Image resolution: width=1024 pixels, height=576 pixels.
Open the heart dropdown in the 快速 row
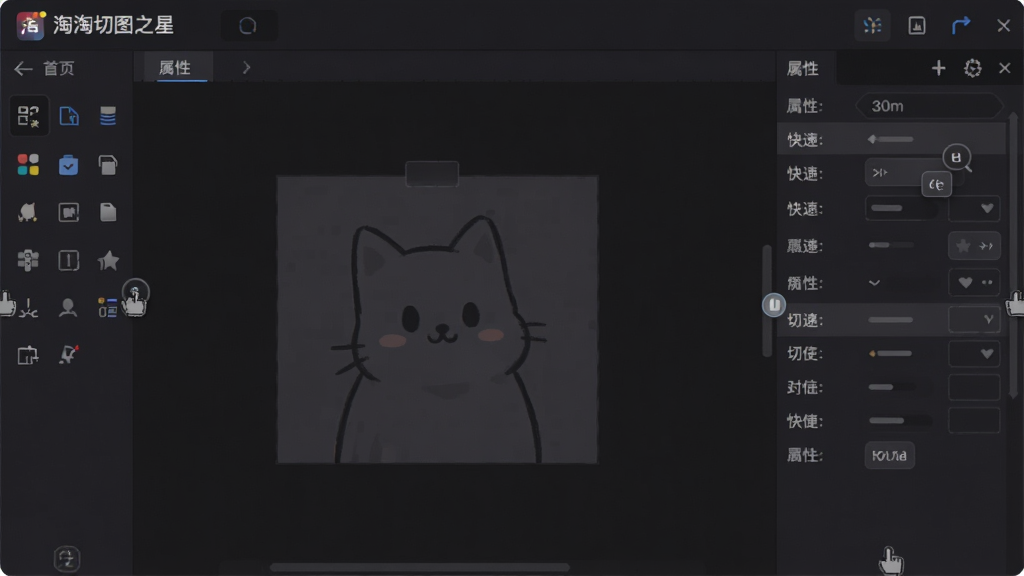974,209
